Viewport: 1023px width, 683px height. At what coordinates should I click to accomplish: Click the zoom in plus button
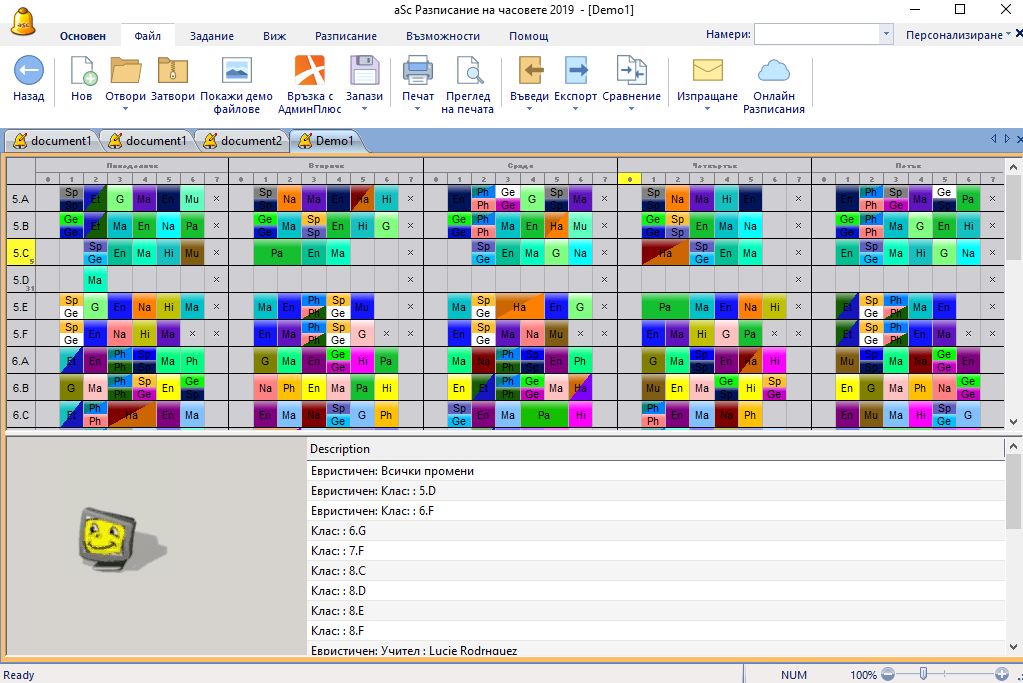coord(1002,675)
